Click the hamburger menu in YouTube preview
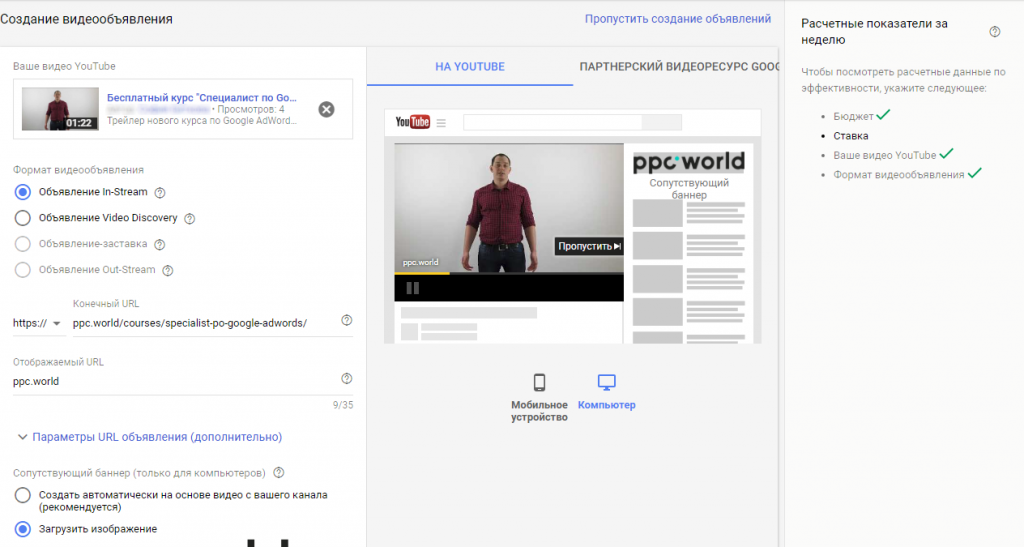Image resolution: width=1024 pixels, height=547 pixels. click(441, 123)
